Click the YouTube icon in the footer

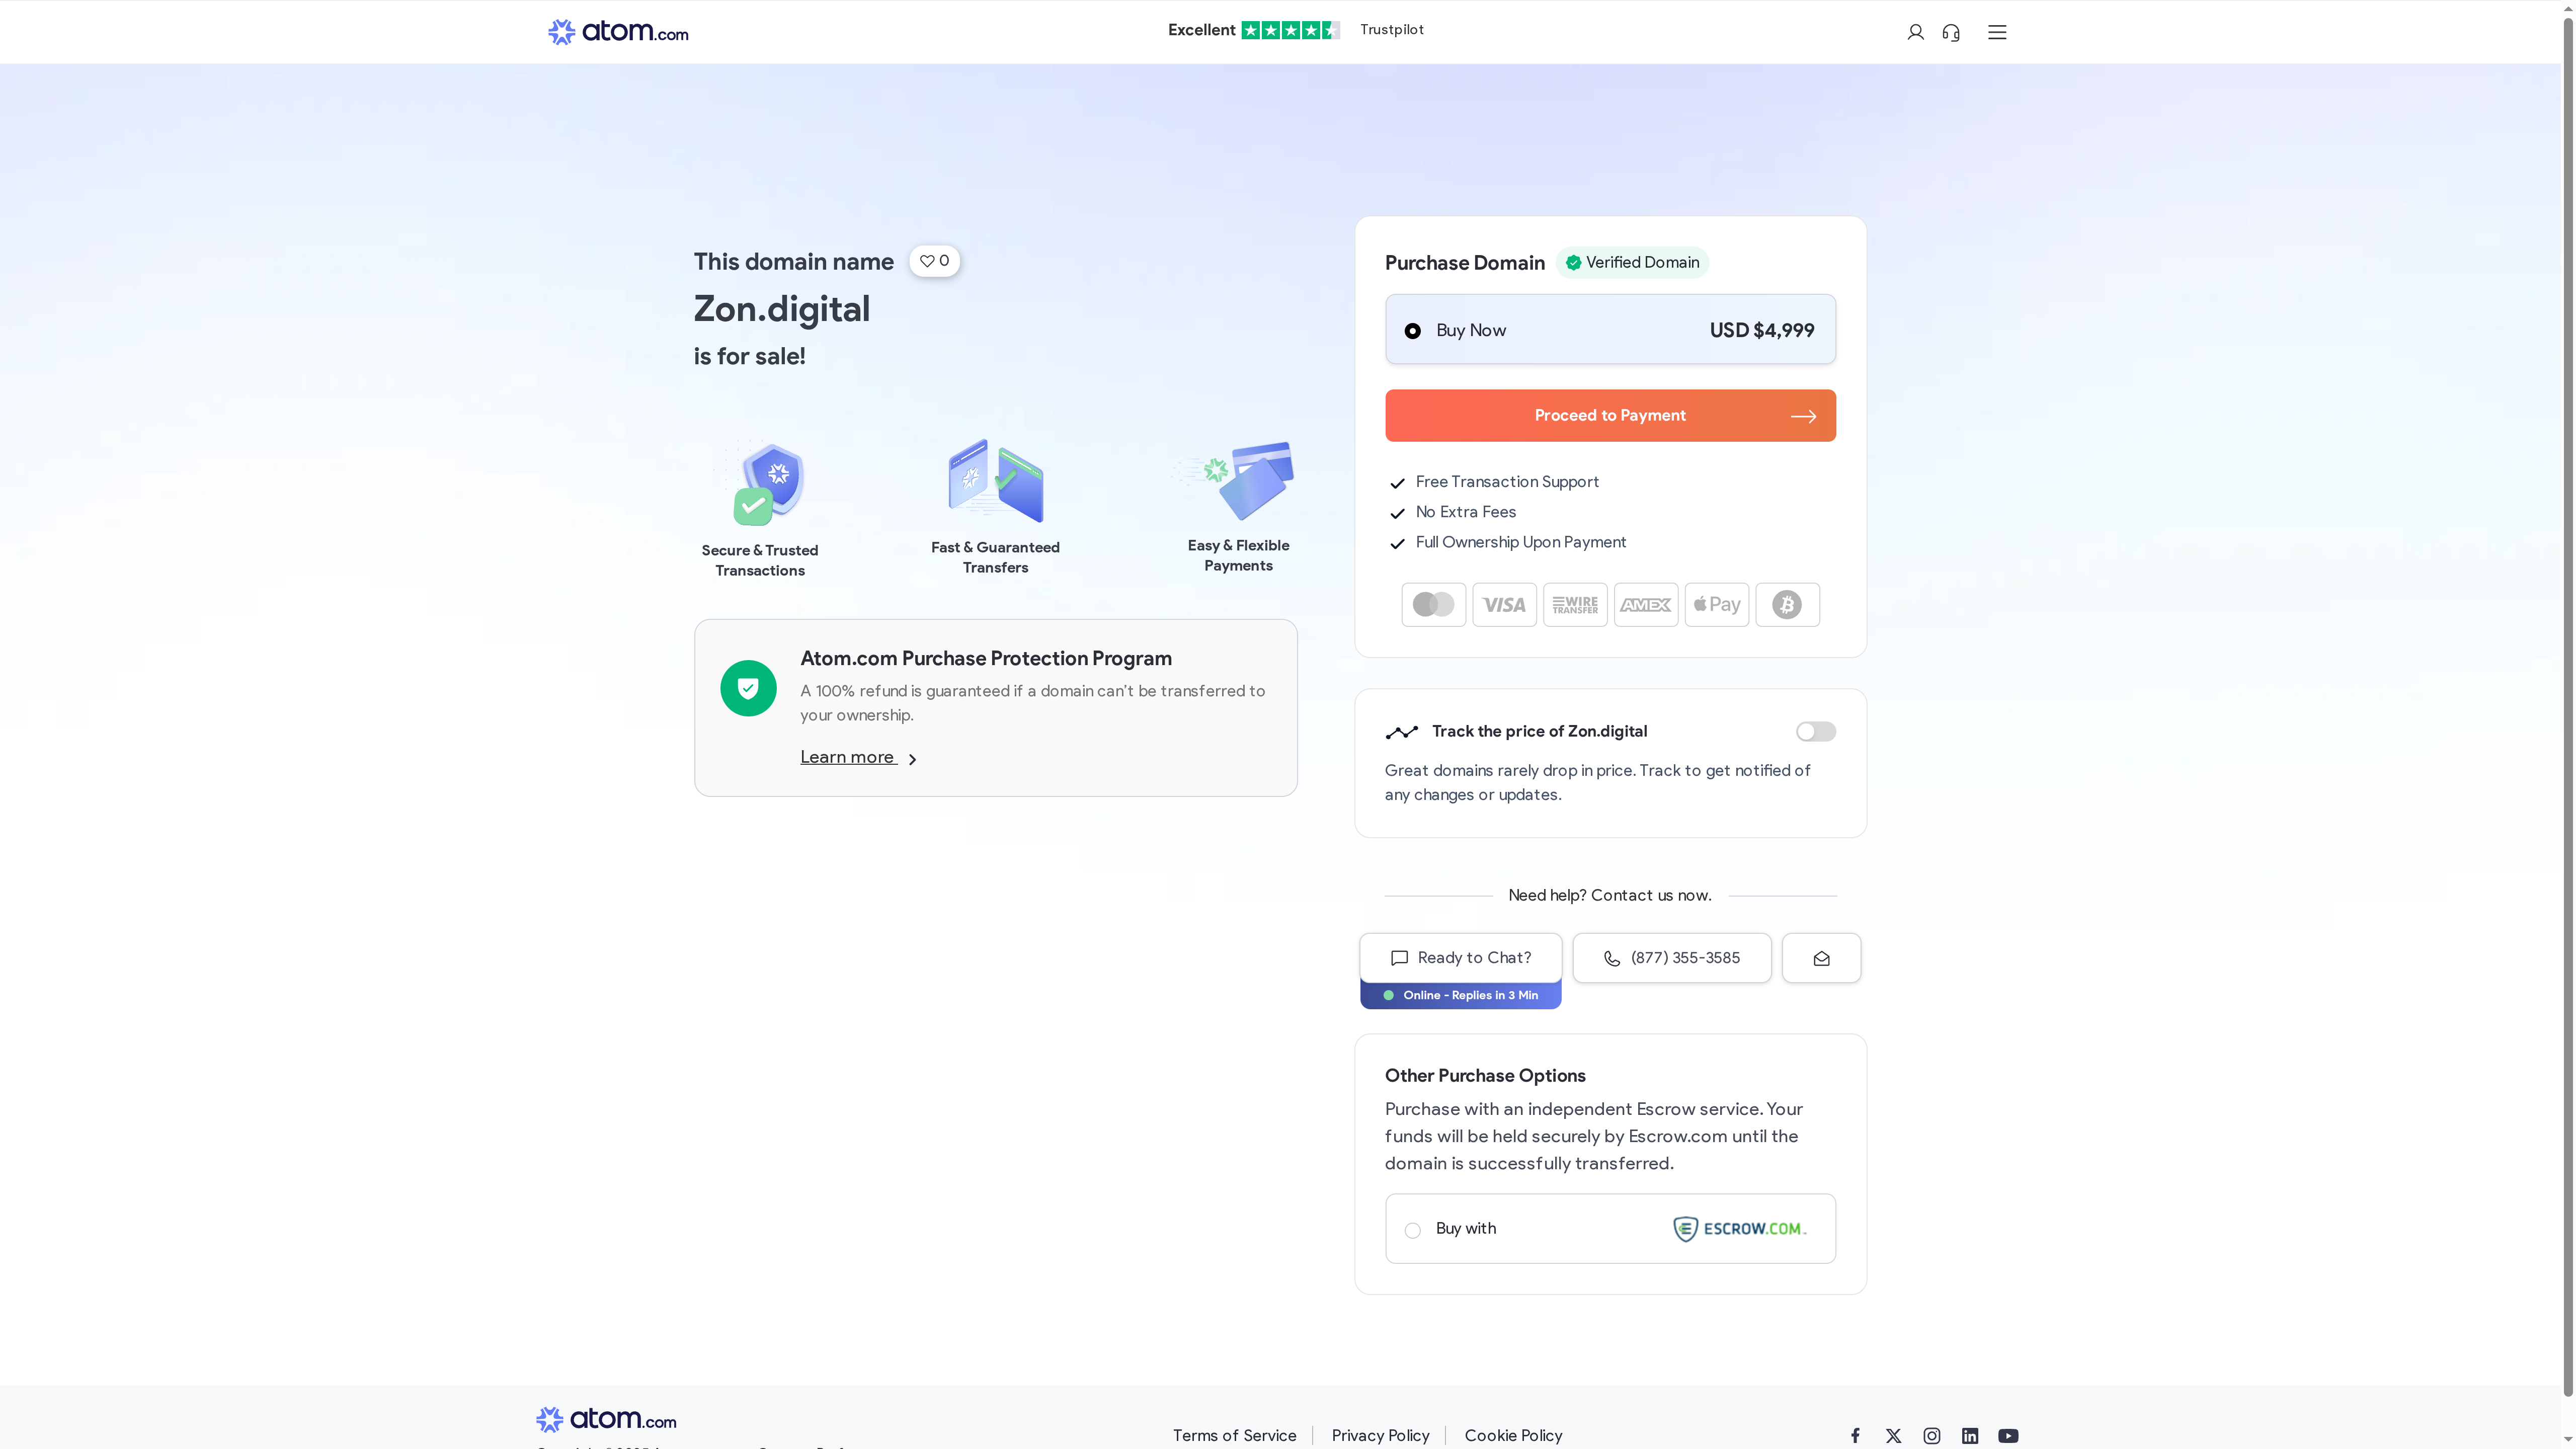2009,1436
